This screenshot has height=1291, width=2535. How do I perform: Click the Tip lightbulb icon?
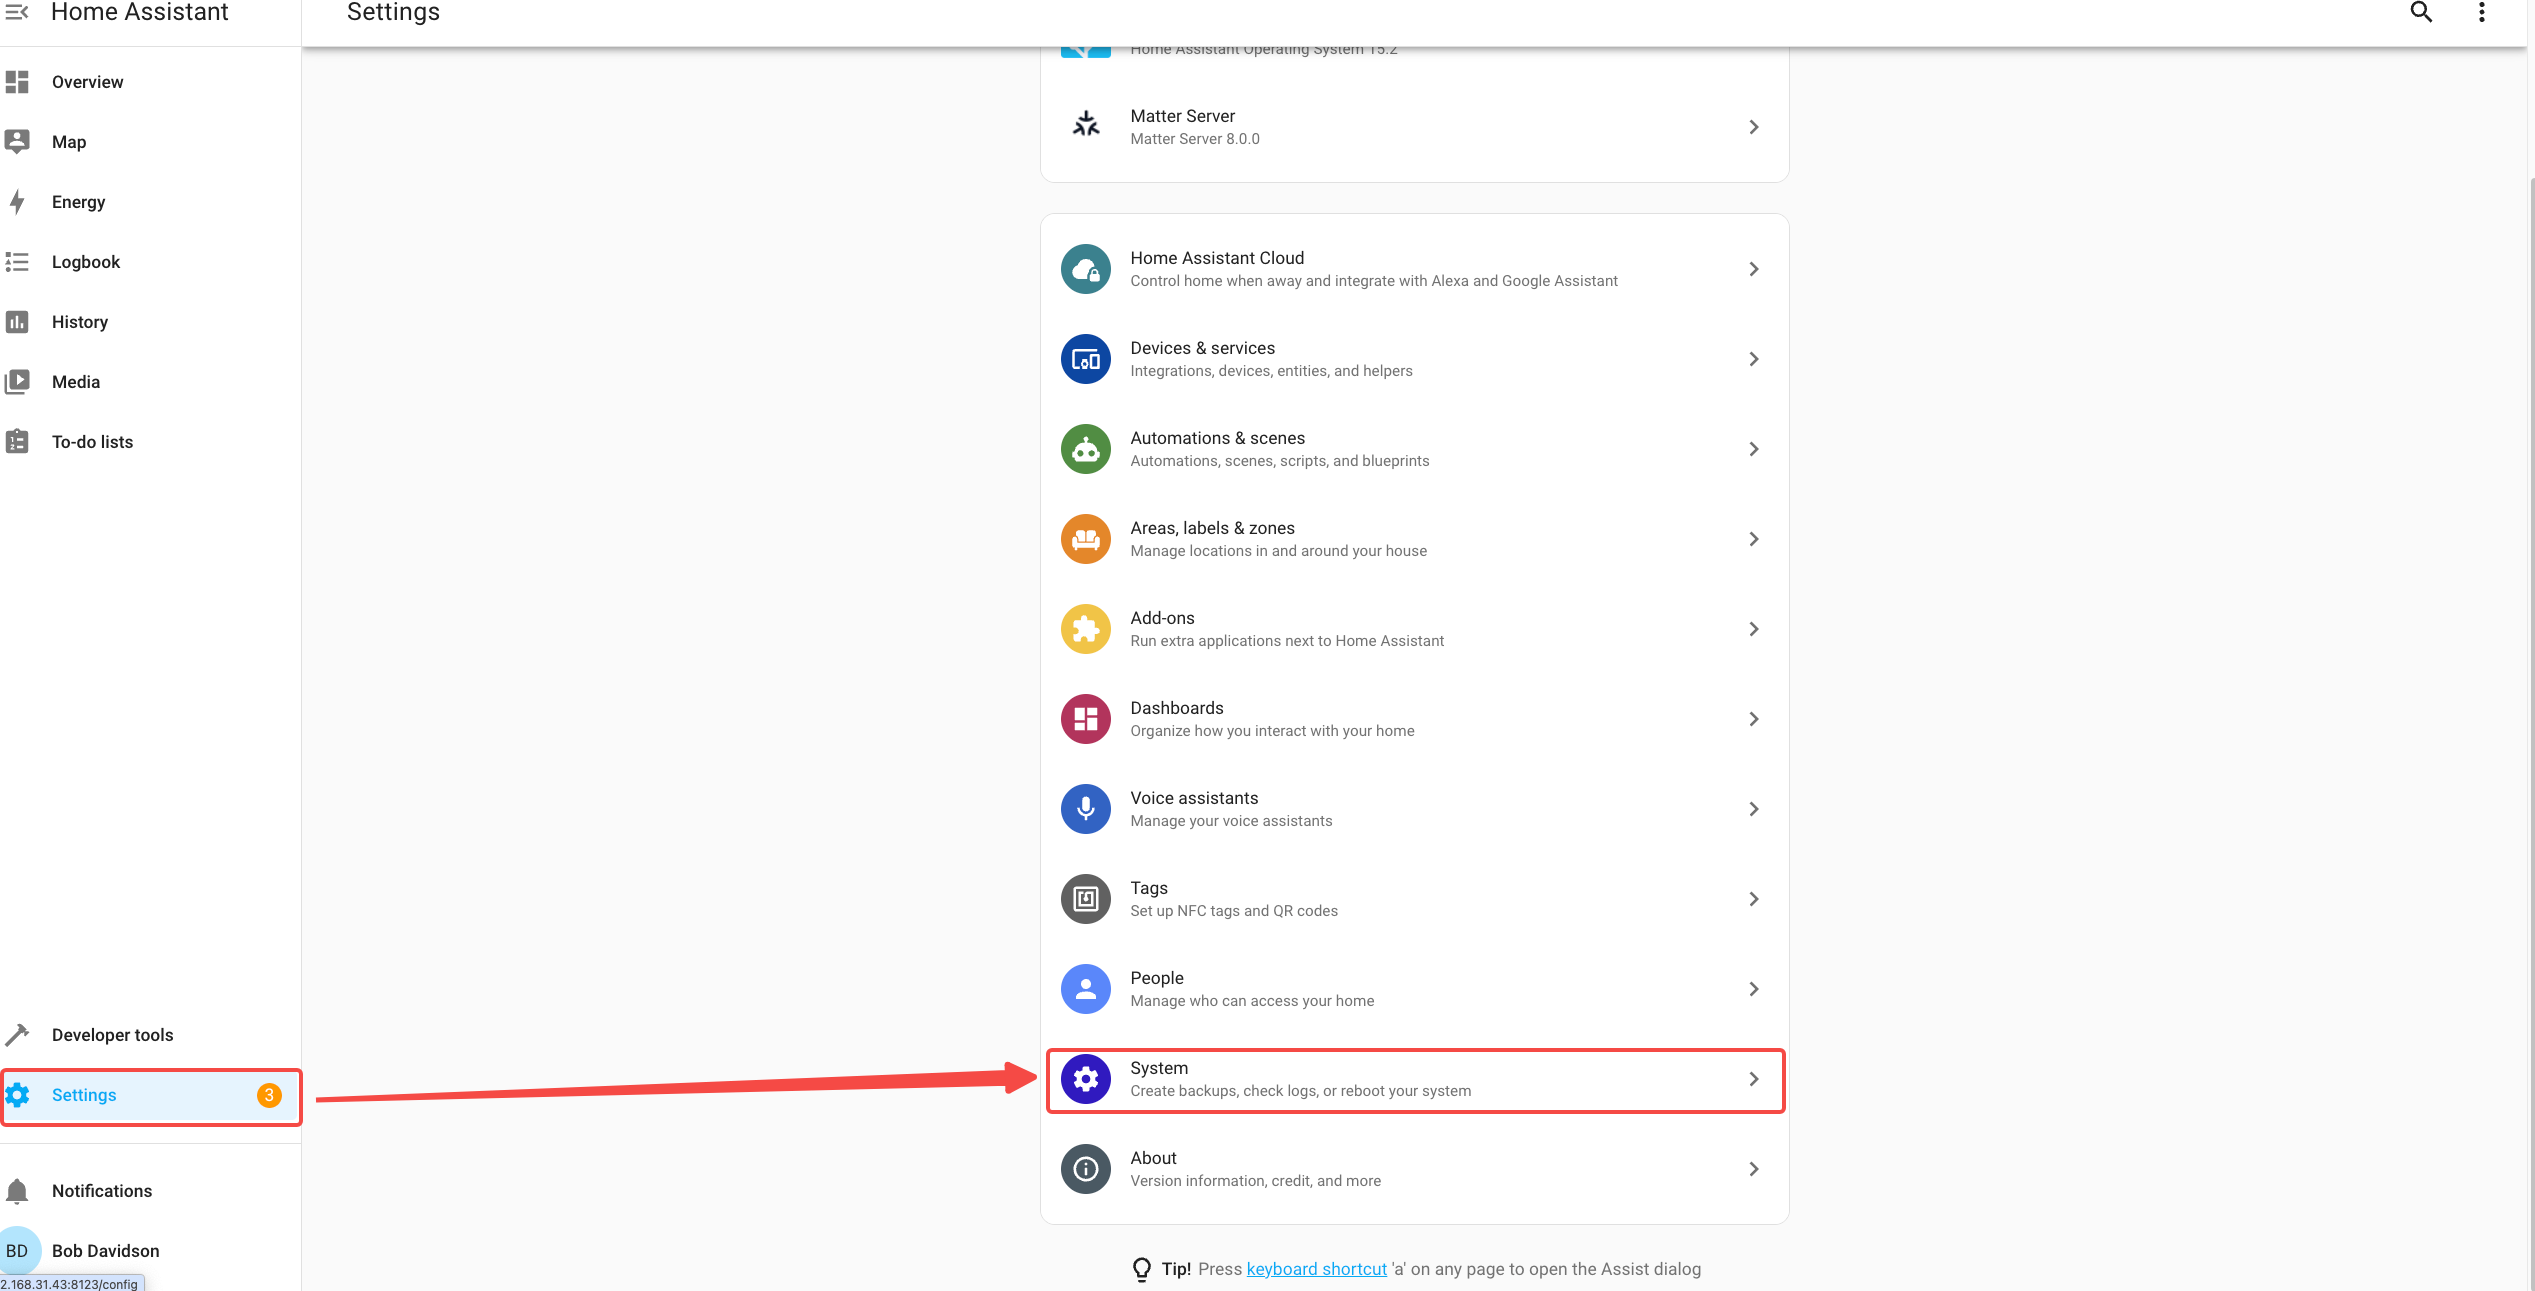[x=1141, y=1269]
